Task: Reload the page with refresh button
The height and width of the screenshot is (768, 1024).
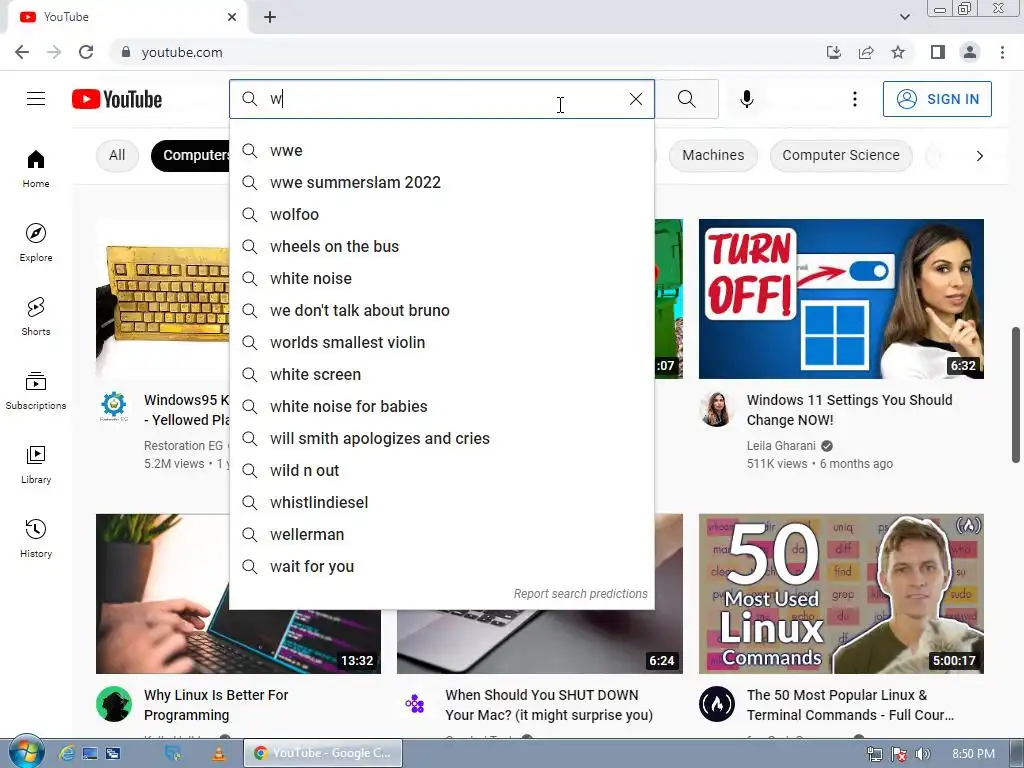Action: click(86, 52)
